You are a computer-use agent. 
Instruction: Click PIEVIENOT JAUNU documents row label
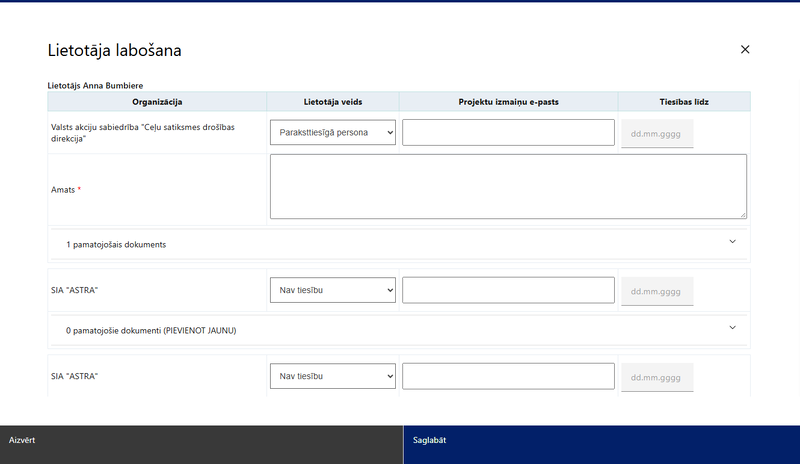tap(151, 331)
